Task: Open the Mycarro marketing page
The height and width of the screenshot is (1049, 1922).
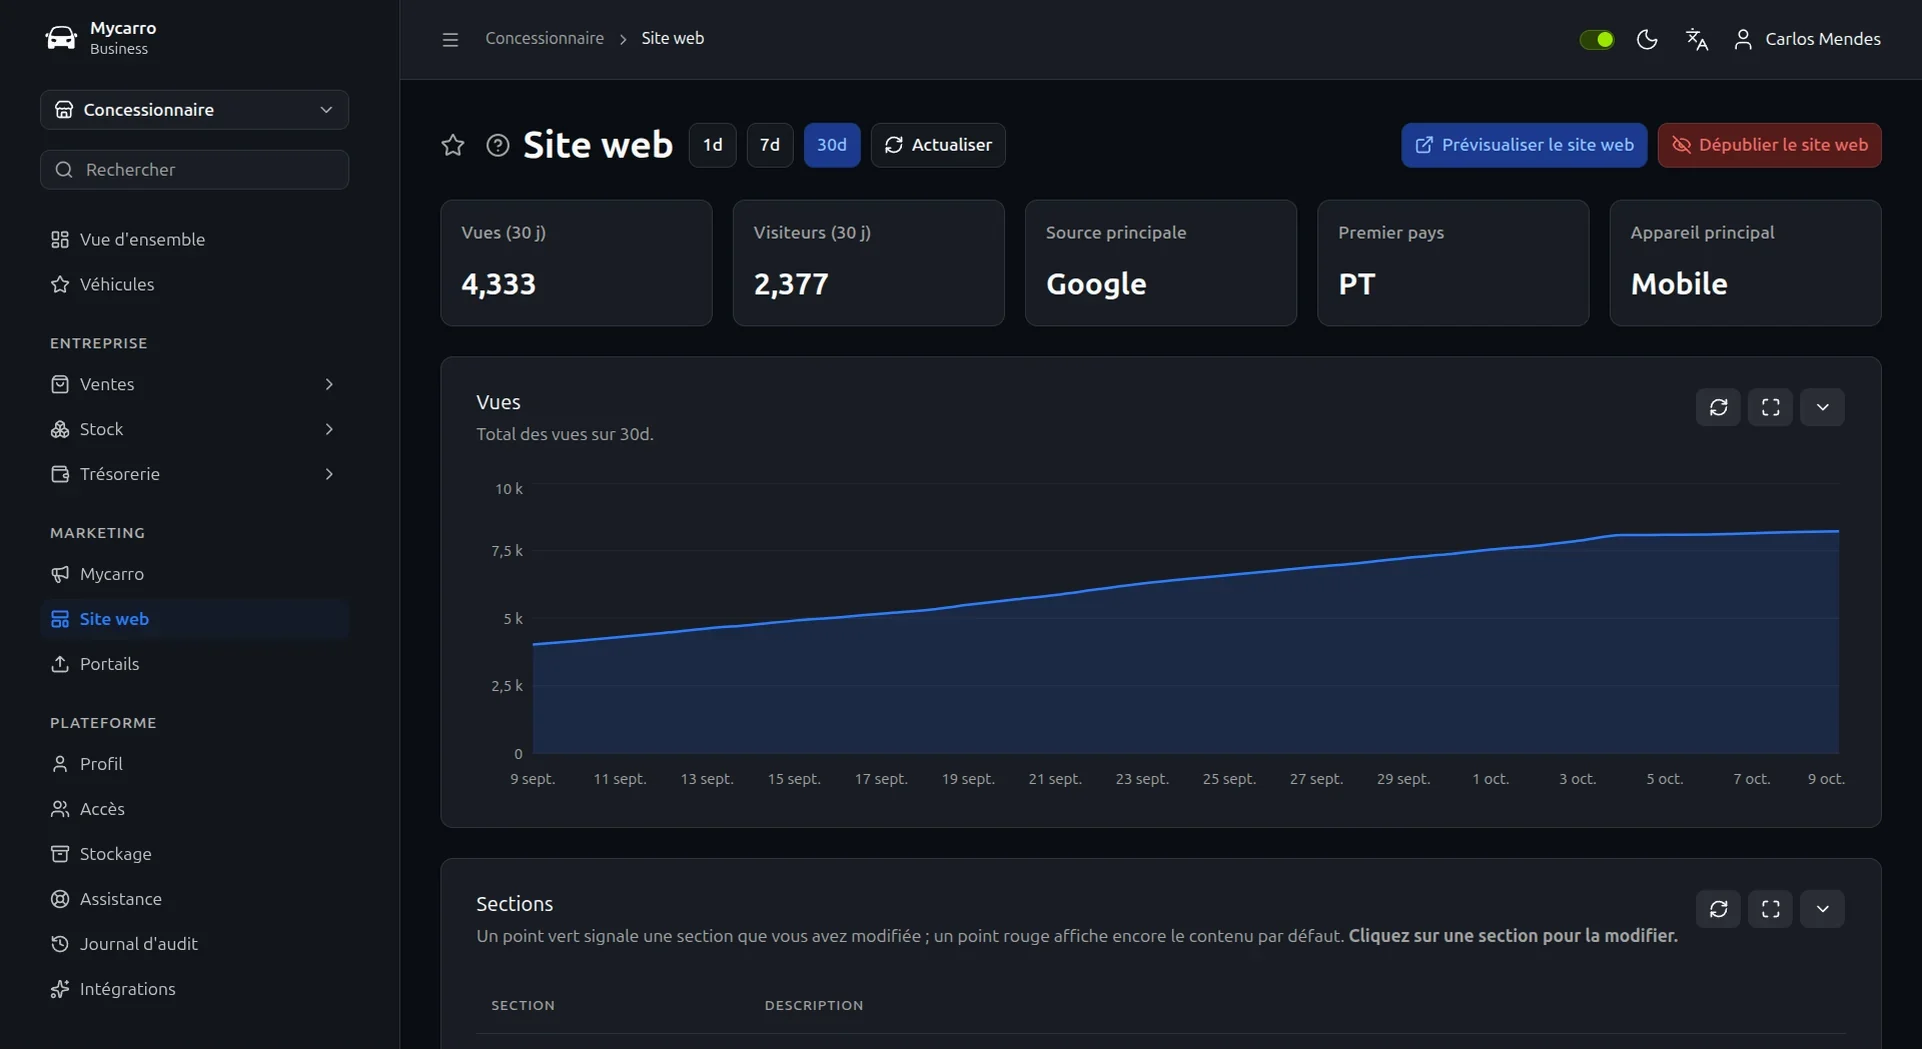Action: tap(194, 574)
